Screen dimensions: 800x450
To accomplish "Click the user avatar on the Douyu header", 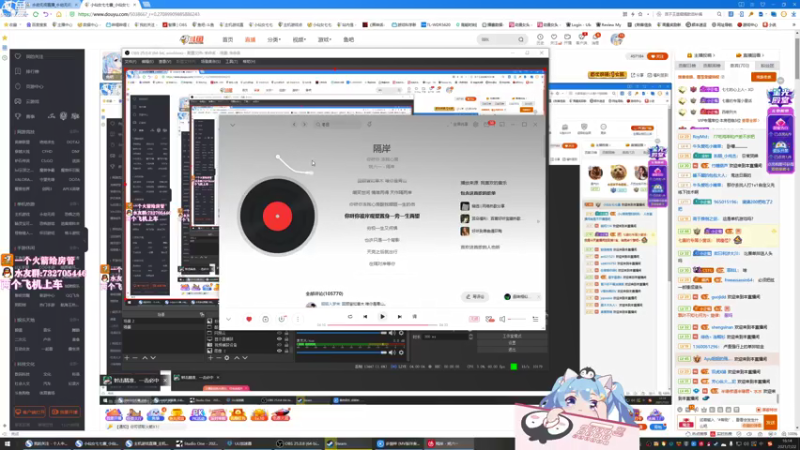I will click(617, 39).
